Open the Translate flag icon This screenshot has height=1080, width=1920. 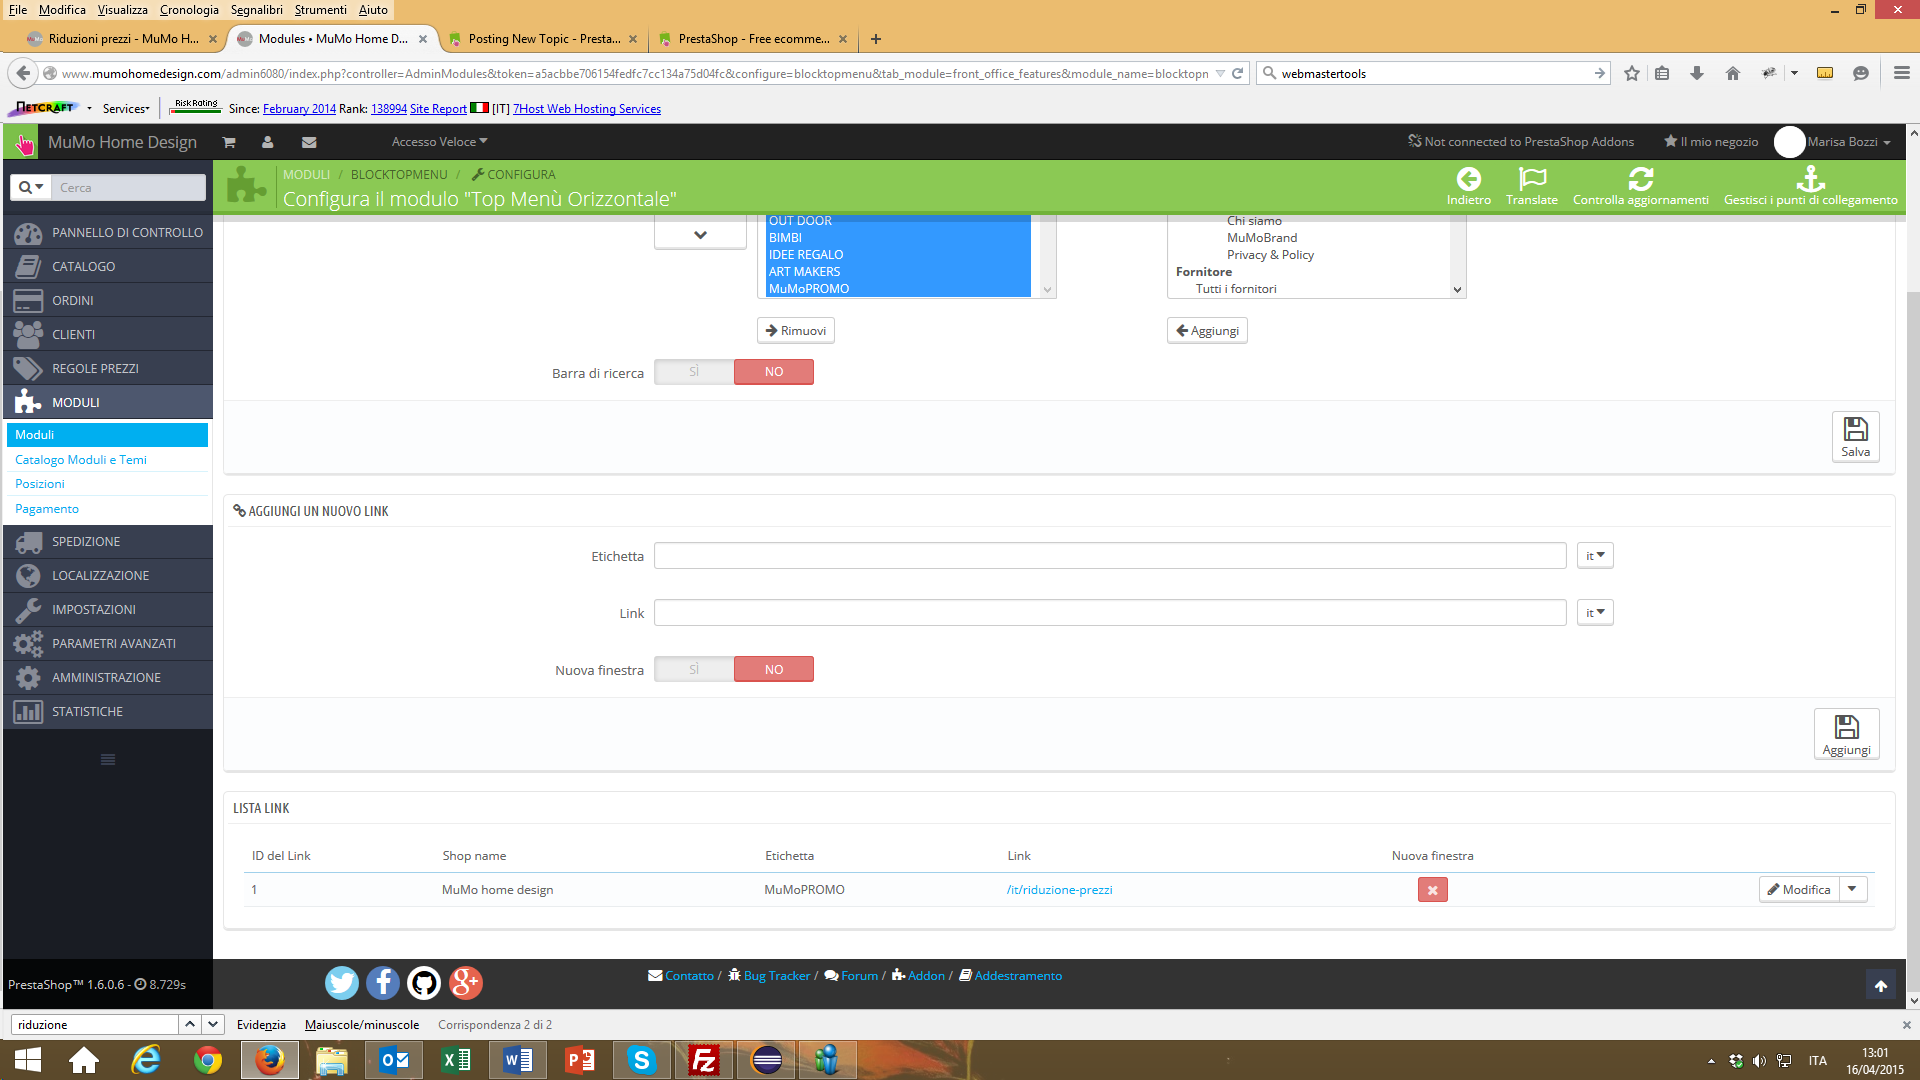1531,180
